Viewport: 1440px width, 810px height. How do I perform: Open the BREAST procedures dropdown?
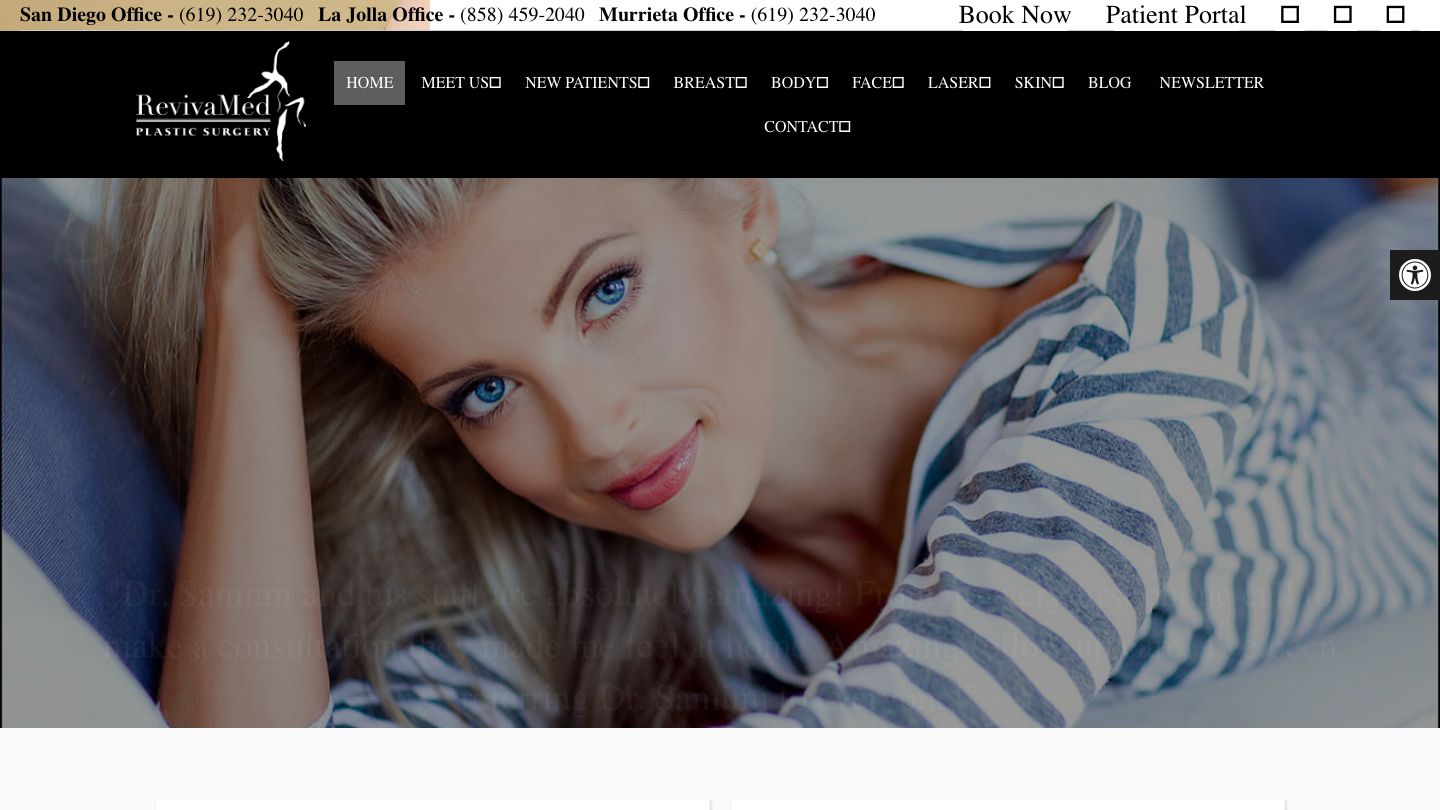[710, 83]
